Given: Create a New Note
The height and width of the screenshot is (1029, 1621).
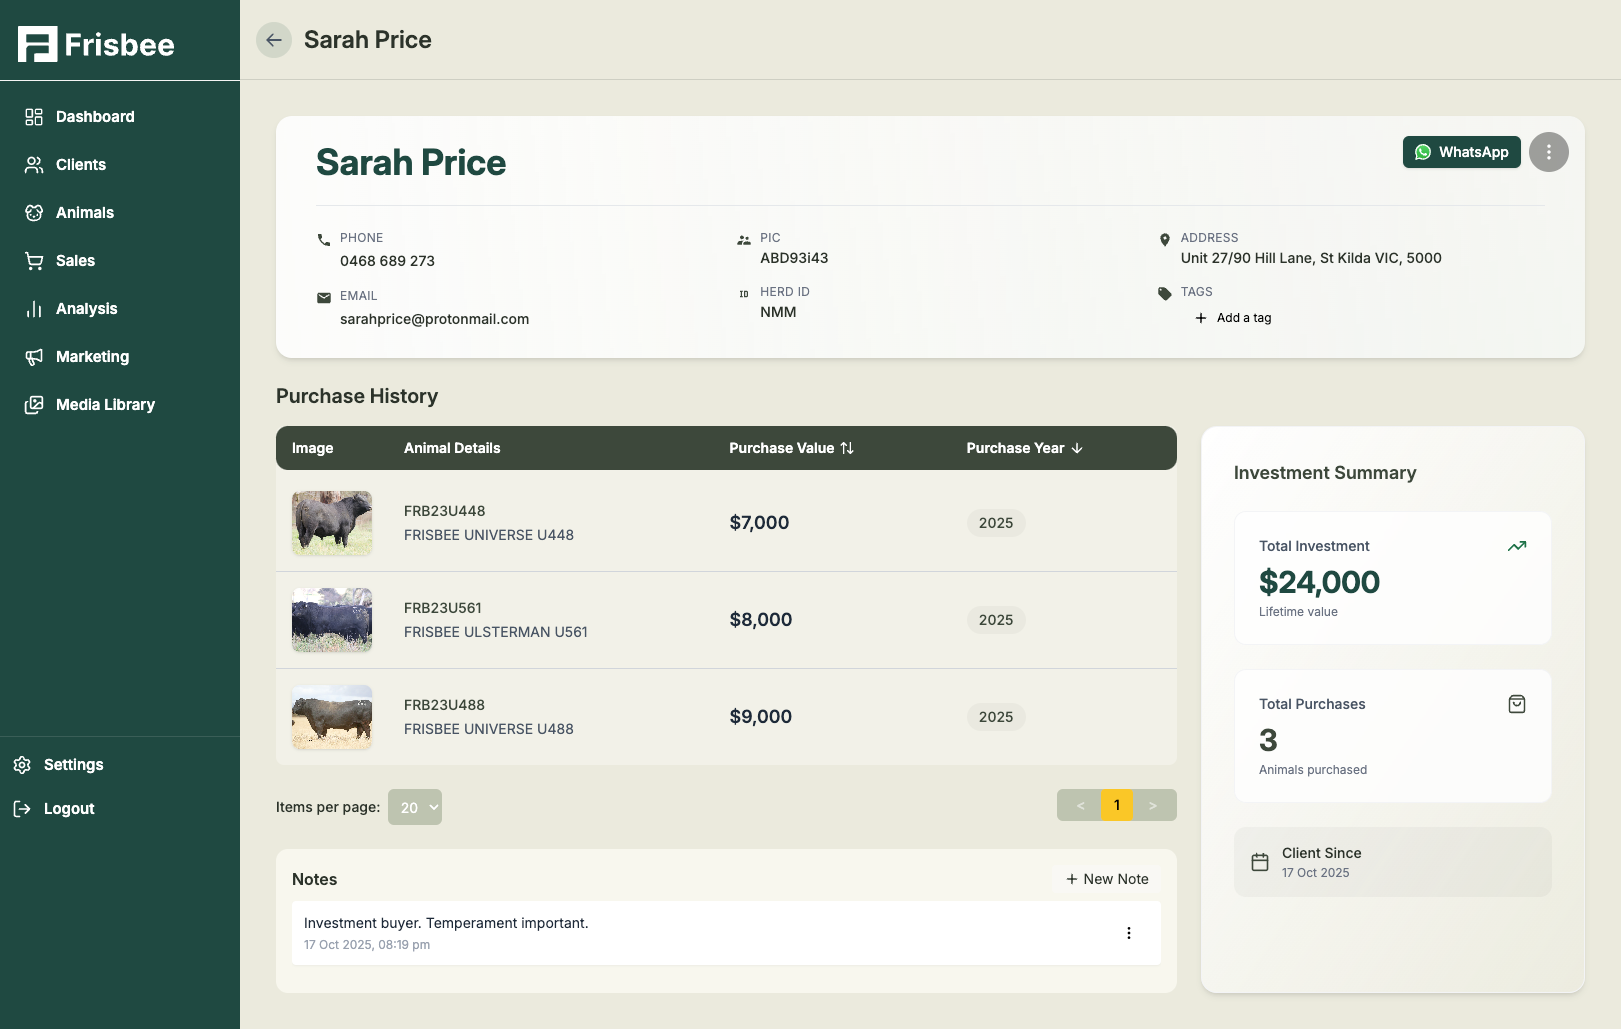Looking at the screenshot, I should coord(1107,879).
